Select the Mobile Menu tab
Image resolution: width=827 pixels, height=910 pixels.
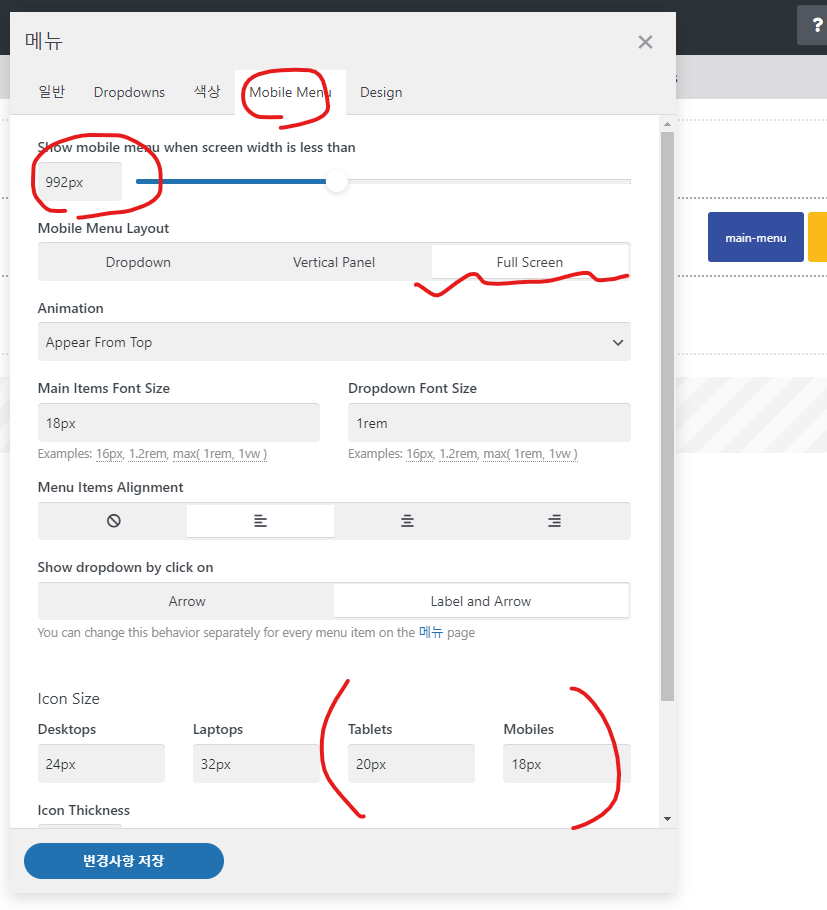pyautogui.click(x=290, y=92)
